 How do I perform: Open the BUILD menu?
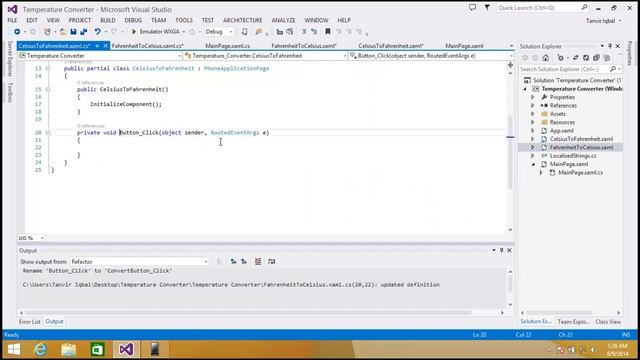108,20
